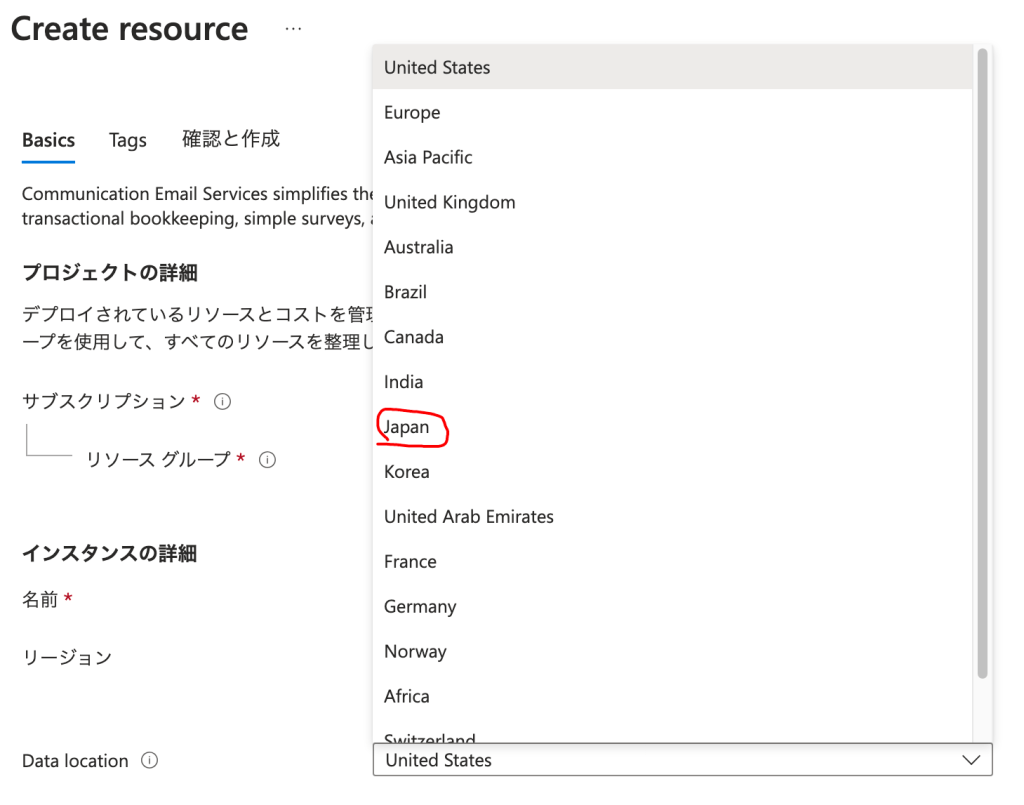This screenshot has height=805, width=1024.
Task: Click the info icon next to リソース グループ
Action: [x=267, y=460]
